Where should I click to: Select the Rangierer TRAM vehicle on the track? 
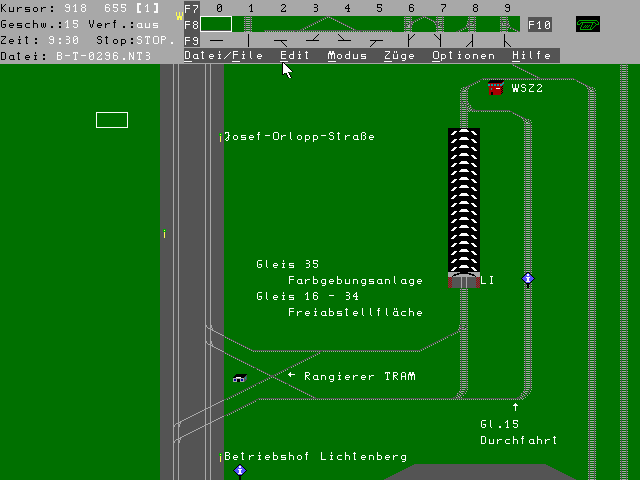coord(240,377)
